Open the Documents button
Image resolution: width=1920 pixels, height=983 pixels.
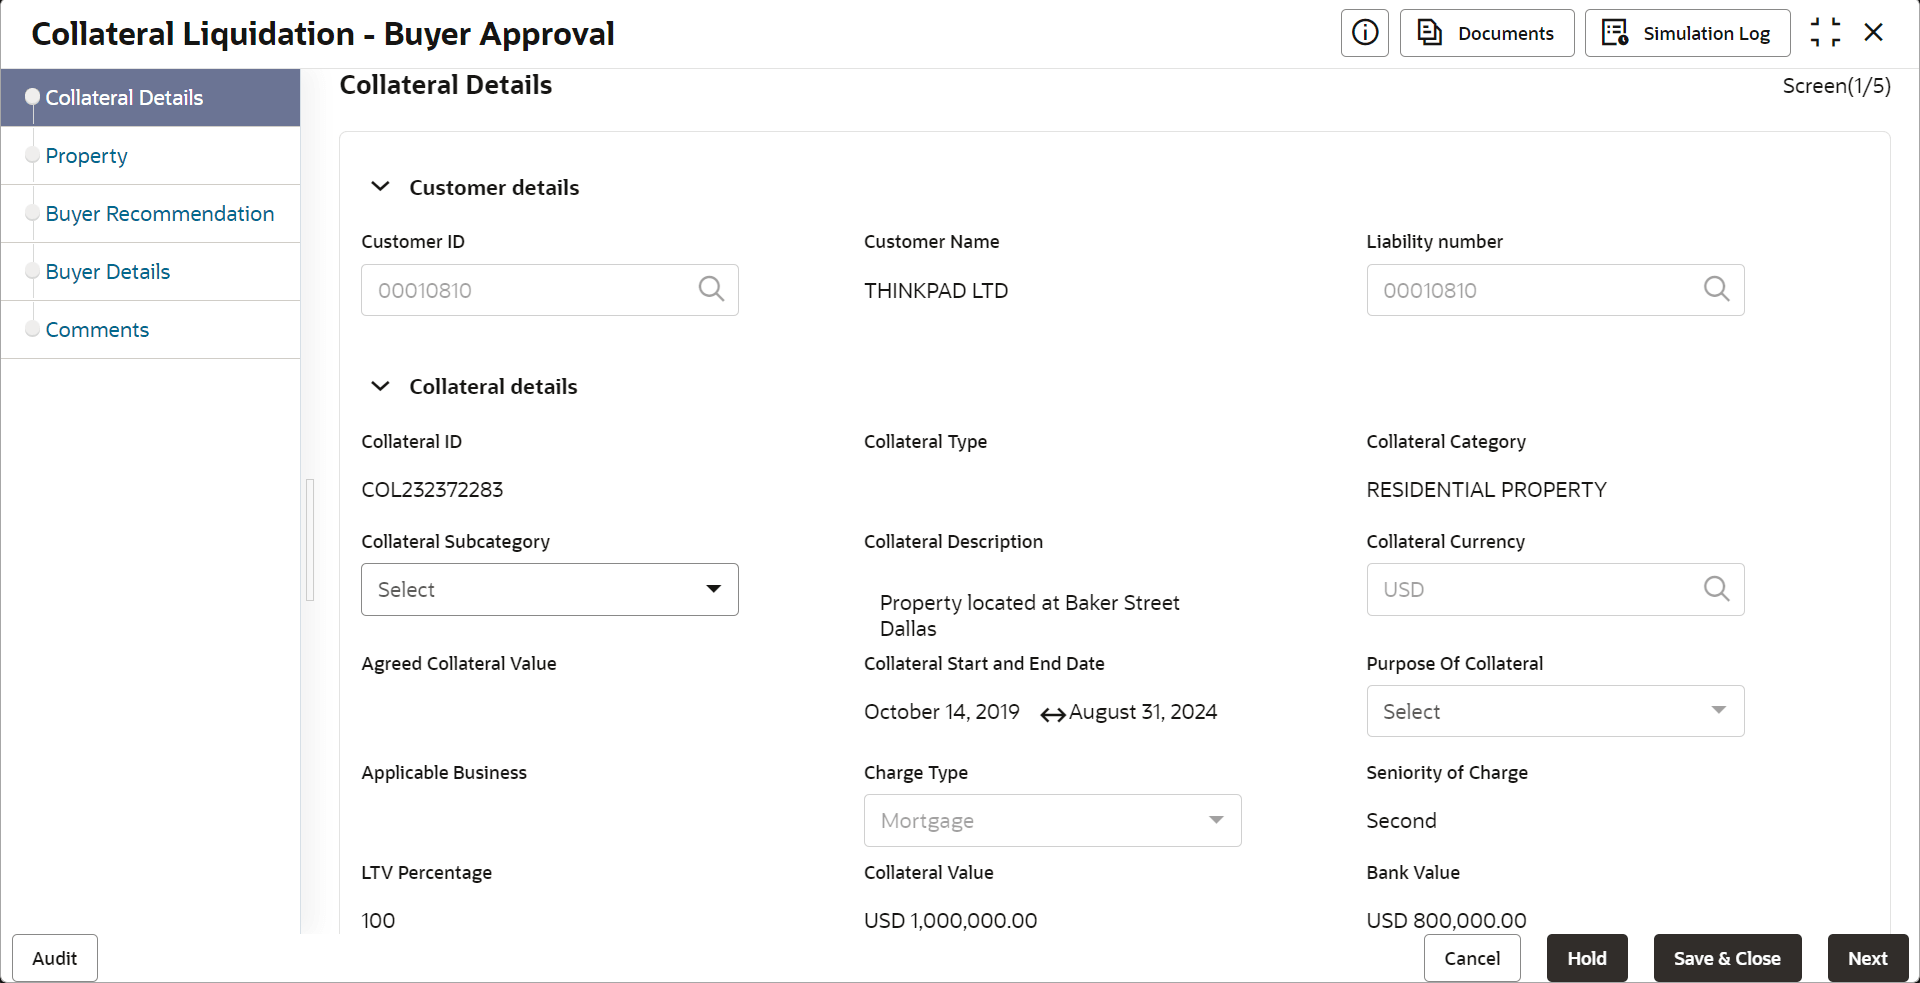click(x=1487, y=33)
